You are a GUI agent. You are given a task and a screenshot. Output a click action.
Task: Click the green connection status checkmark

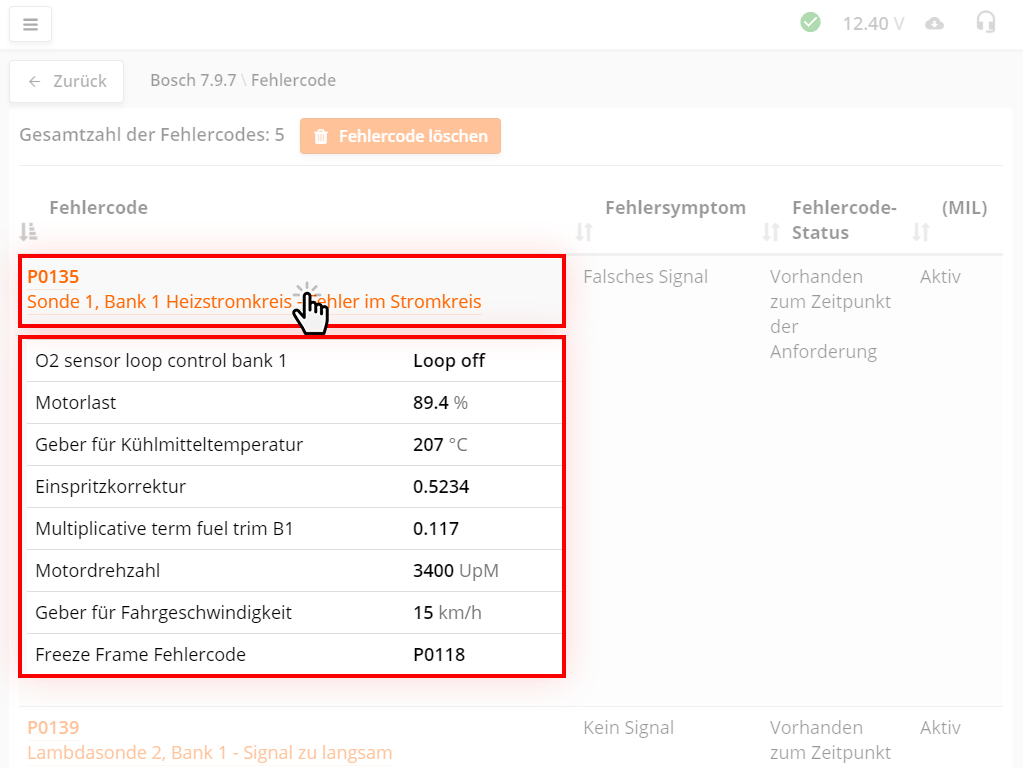tap(810, 22)
